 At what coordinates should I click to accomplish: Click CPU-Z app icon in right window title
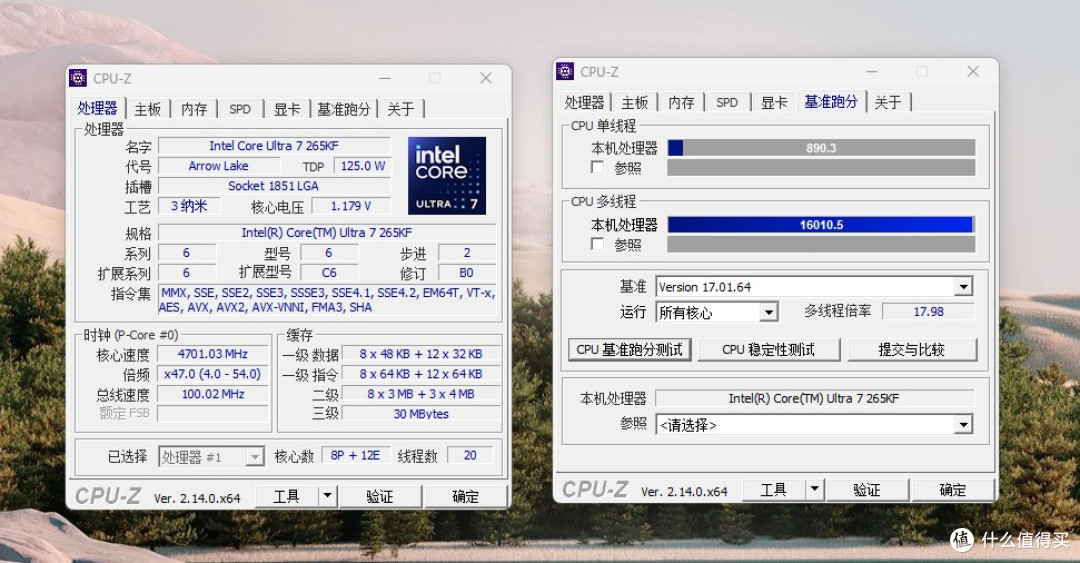point(565,71)
